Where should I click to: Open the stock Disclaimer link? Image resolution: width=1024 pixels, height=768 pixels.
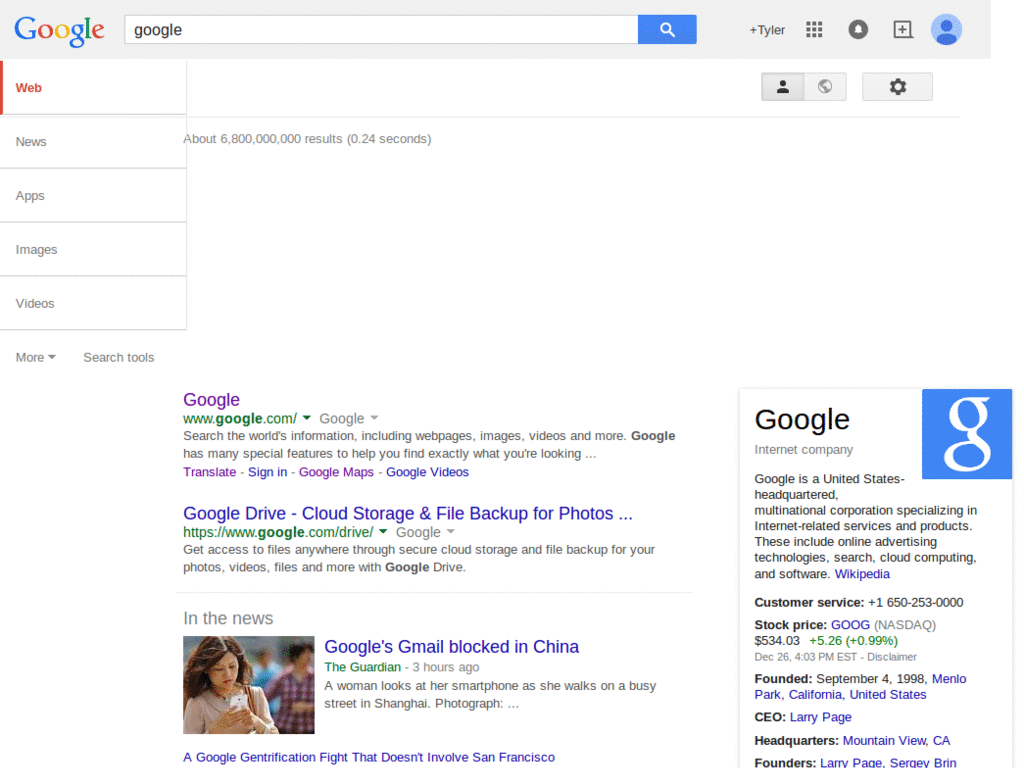click(x=891, y=657)
